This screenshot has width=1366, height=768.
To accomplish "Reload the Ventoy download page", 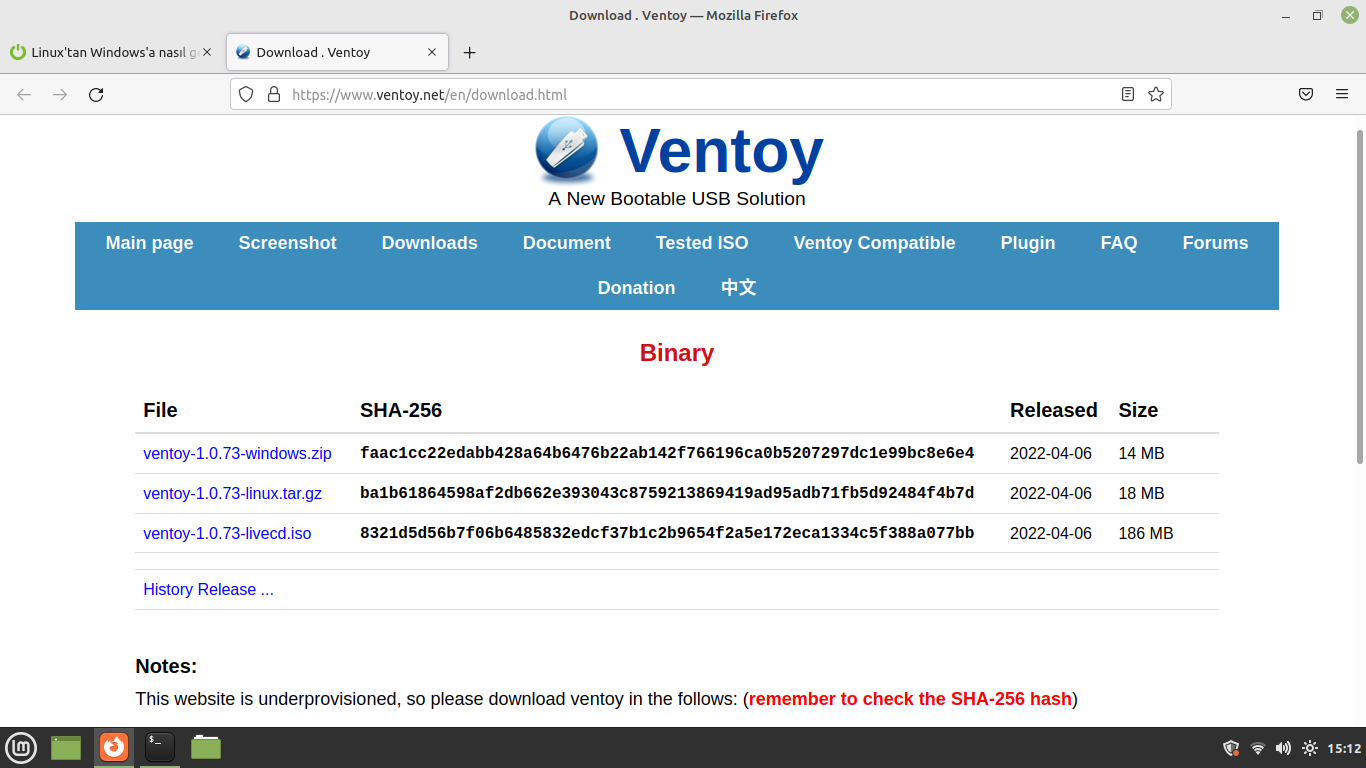I will coord(96,94).
